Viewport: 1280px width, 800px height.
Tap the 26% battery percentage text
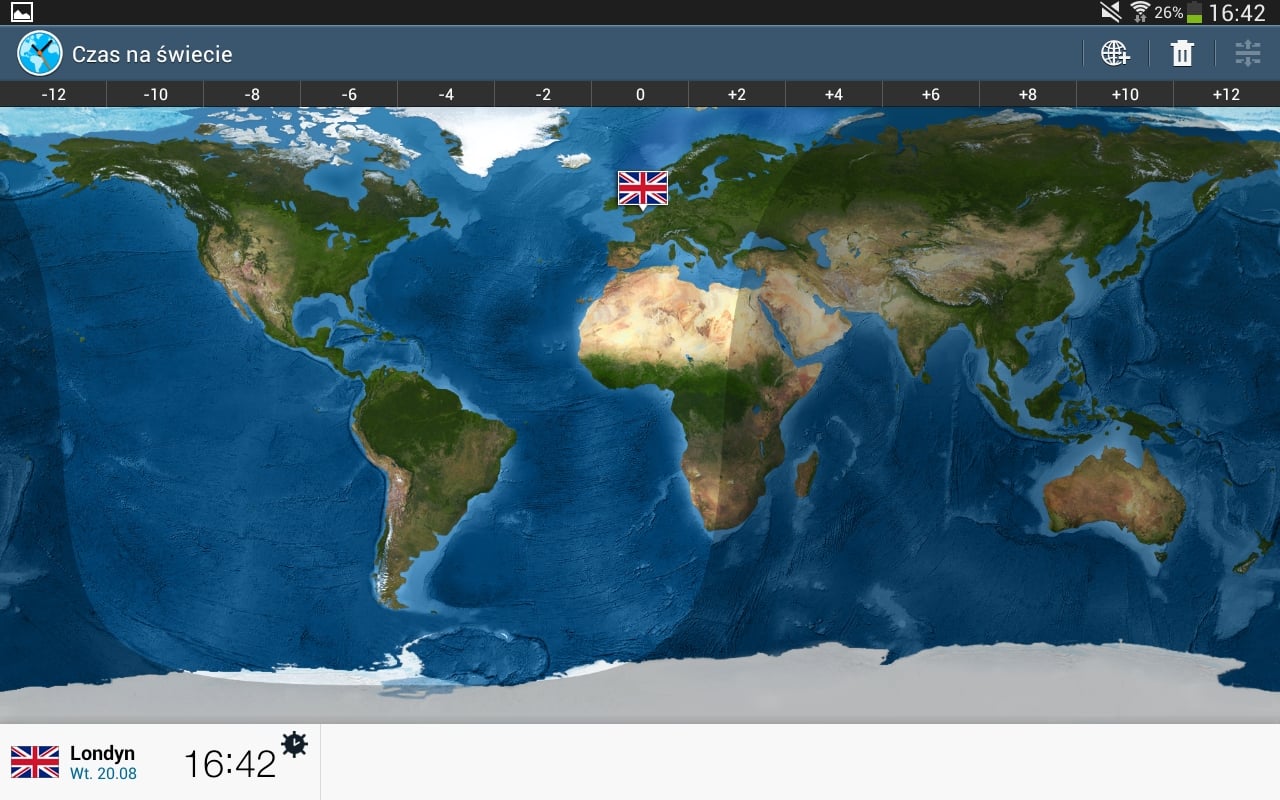point(1169,12)
